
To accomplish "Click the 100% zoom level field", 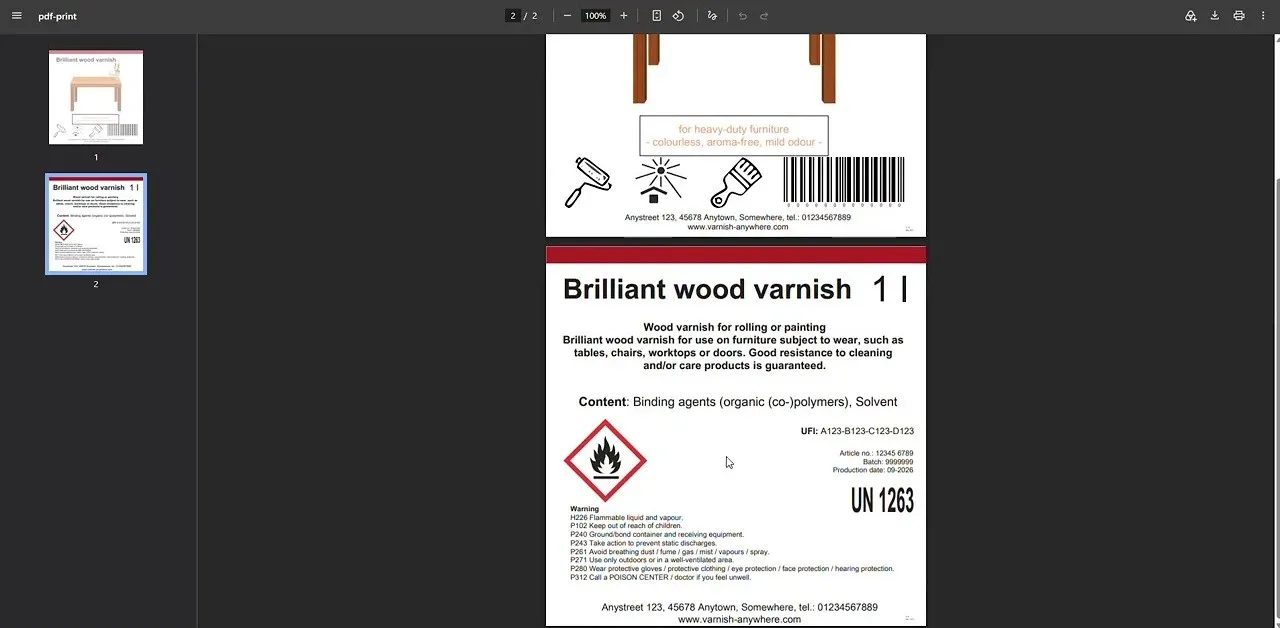I will [596, 16].
